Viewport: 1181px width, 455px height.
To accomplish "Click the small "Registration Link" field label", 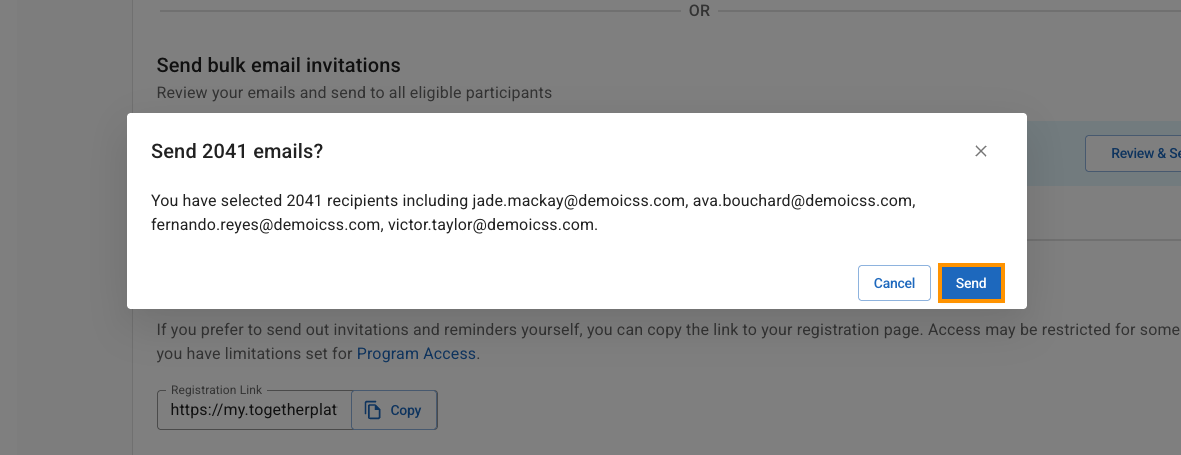I will click(x=217, y=389).
